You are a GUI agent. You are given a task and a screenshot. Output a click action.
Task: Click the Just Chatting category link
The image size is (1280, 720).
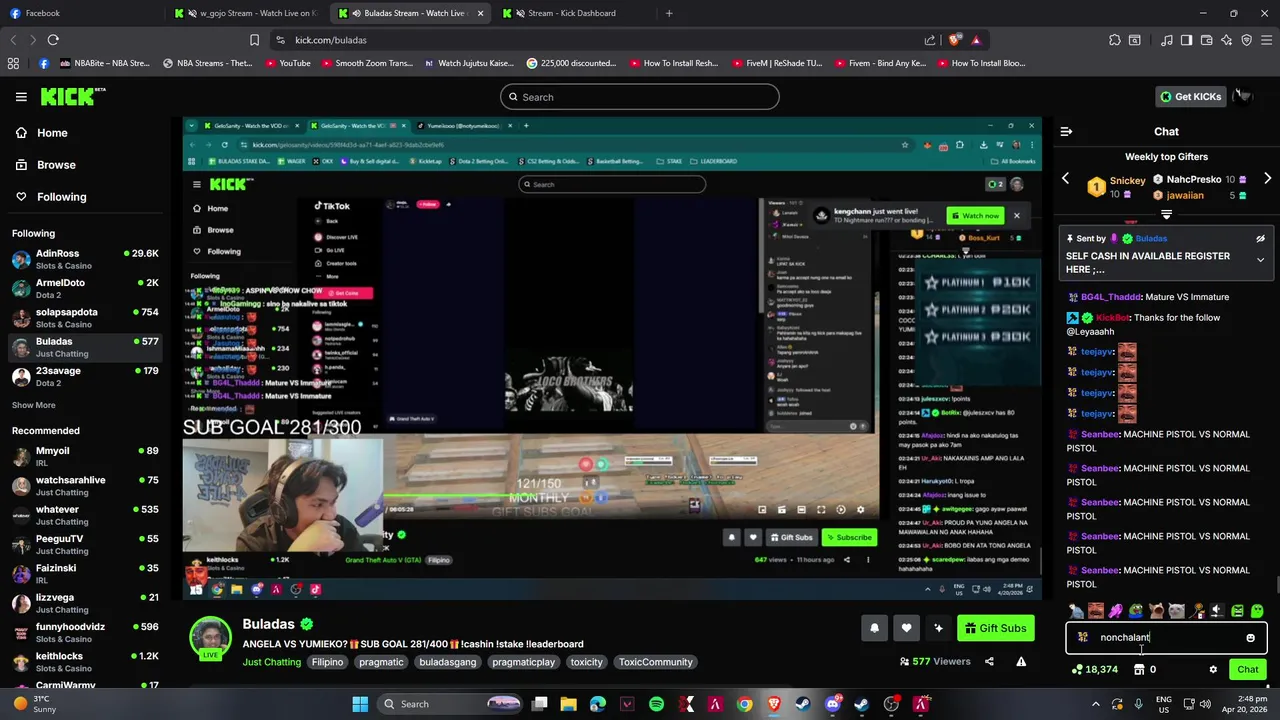[x=271, y=662]
